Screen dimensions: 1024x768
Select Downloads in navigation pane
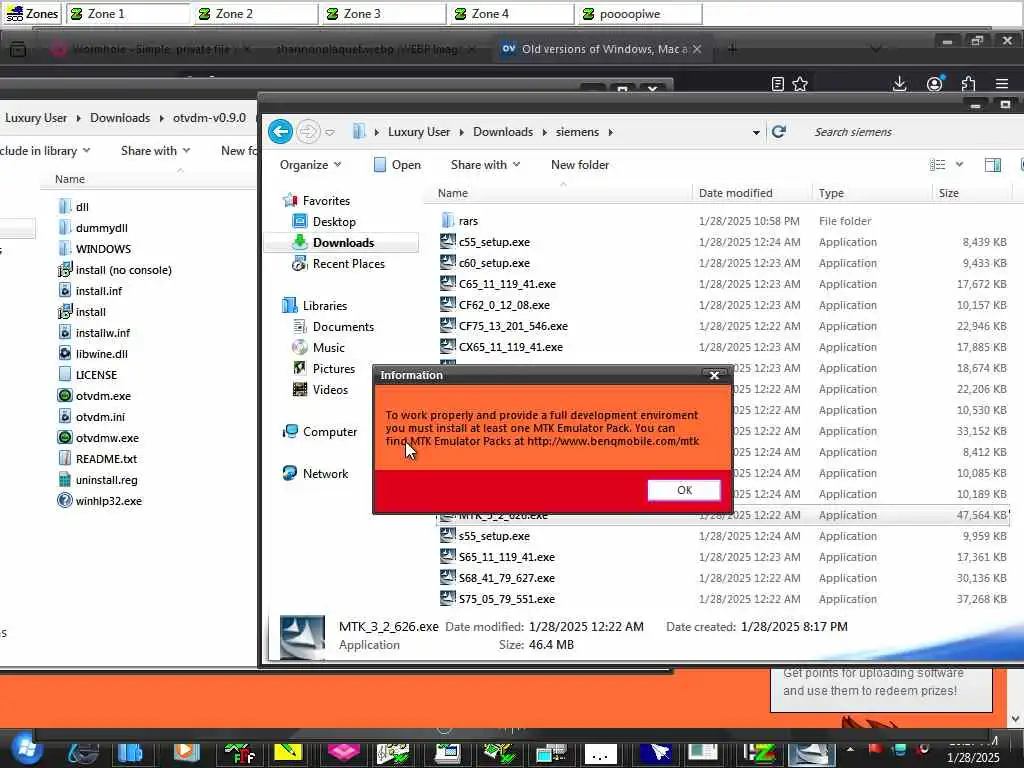(342, 242)
